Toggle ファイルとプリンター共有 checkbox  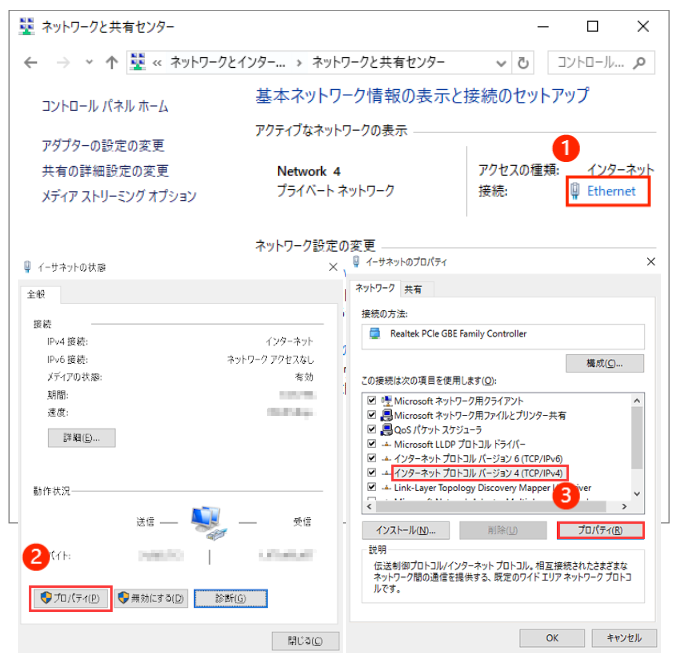[x=372, y=415]
